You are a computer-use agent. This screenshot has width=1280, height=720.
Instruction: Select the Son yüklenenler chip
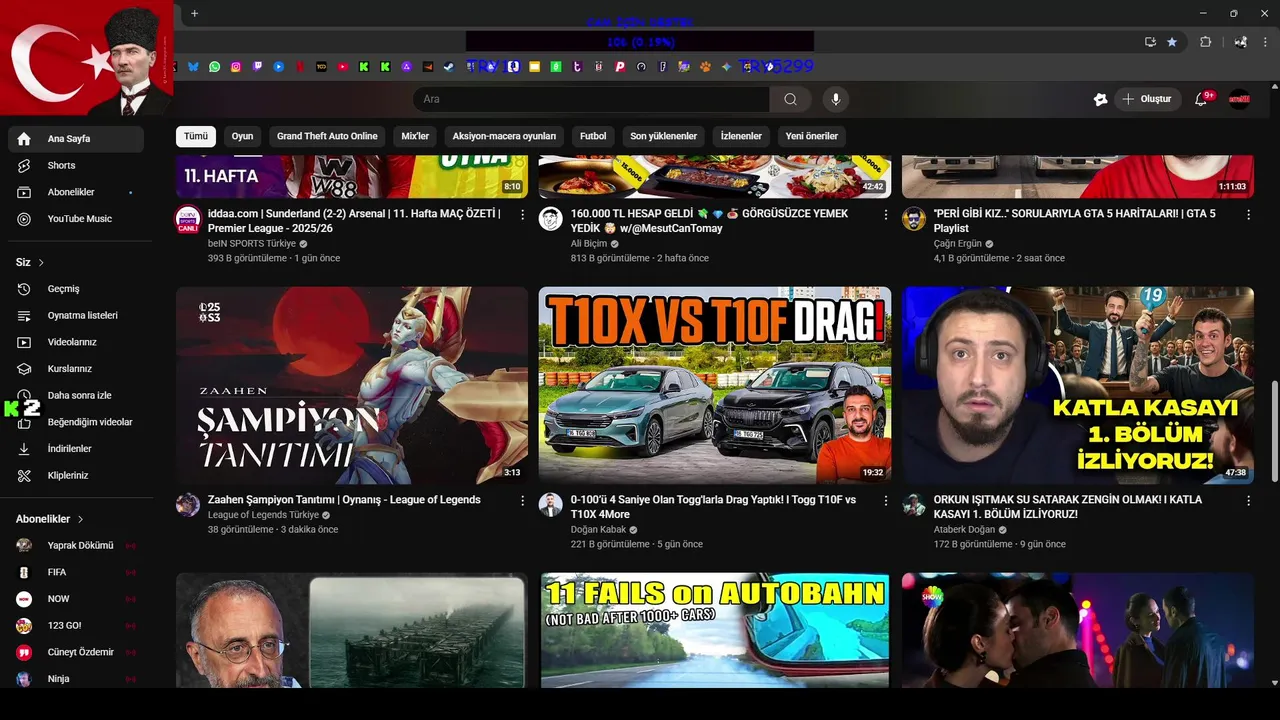[x=663, y=136]
